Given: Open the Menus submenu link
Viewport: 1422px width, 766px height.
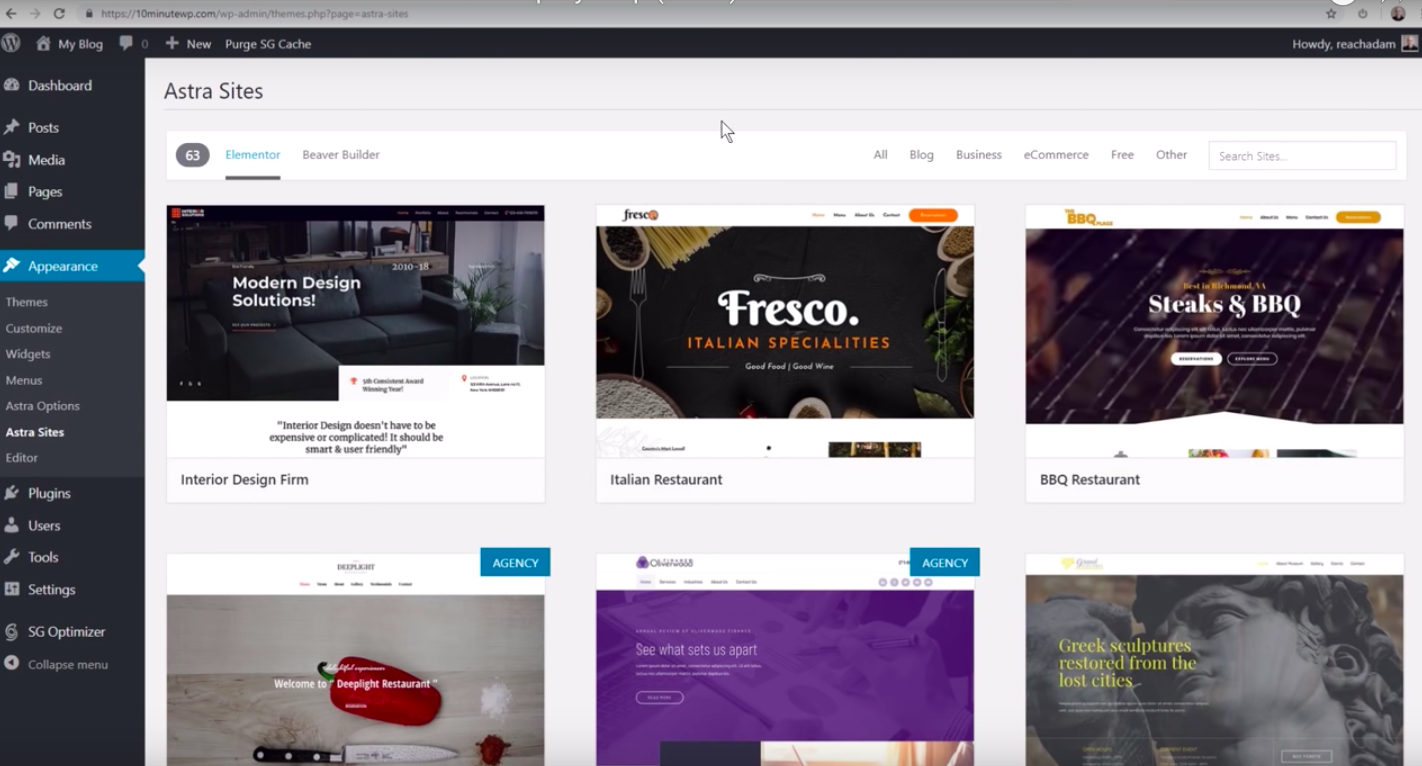Looking at the screenshot, I should point(24,380).
